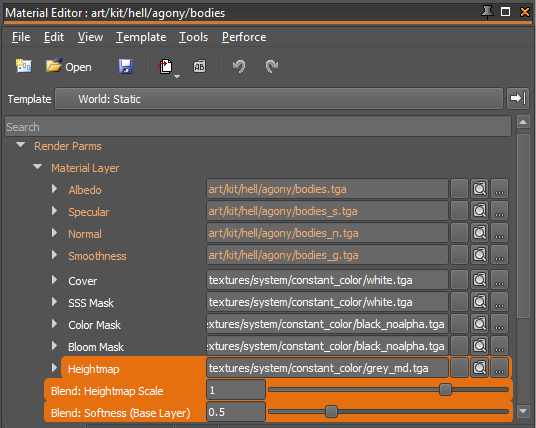Open the clipboard icon dropdown arrow
Viewport: 536px width, 428px height.
(x=177, y=77)
